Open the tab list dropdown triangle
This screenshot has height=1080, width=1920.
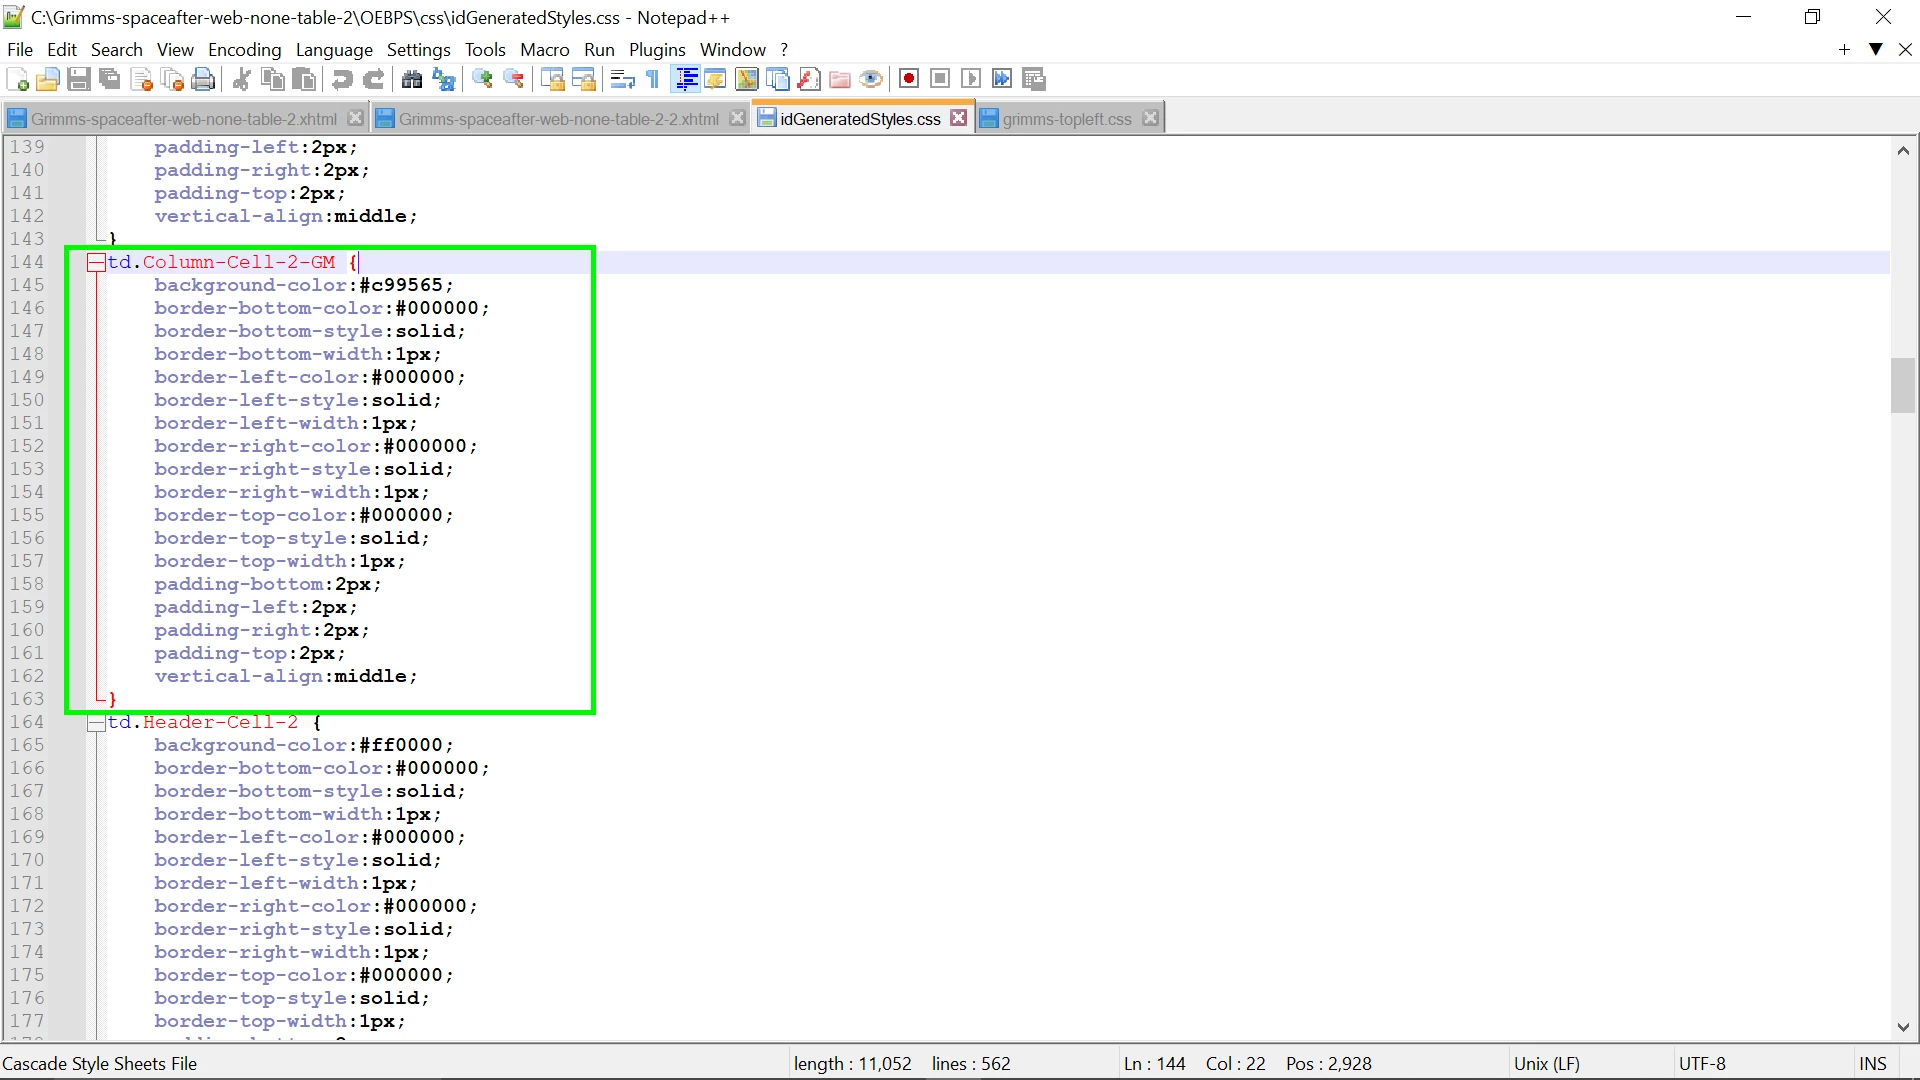tap(1876, 49)
